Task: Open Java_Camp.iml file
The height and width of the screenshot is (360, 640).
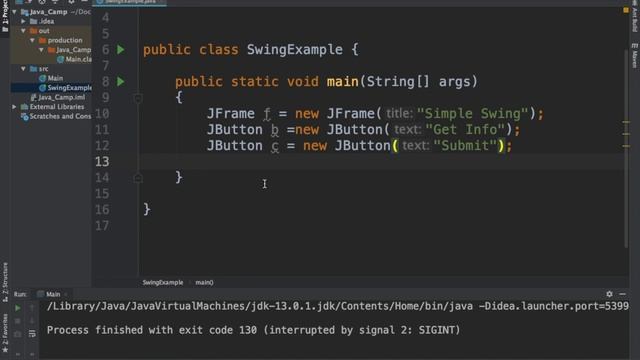Action: click(x=58, y=98)
